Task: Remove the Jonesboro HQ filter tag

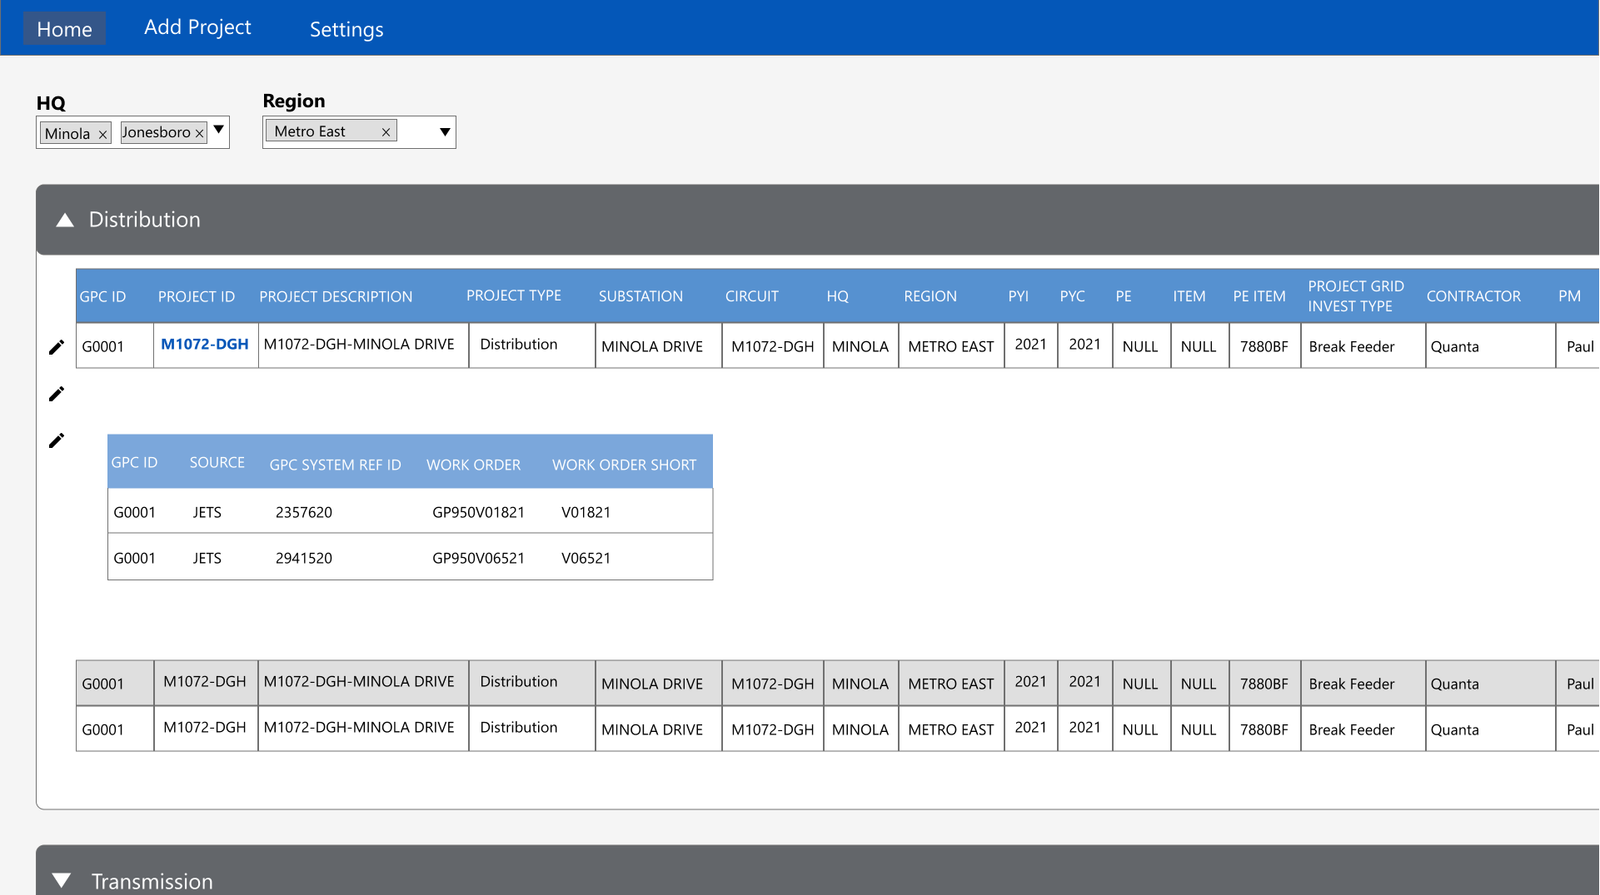Action: [x=199, y=133]
